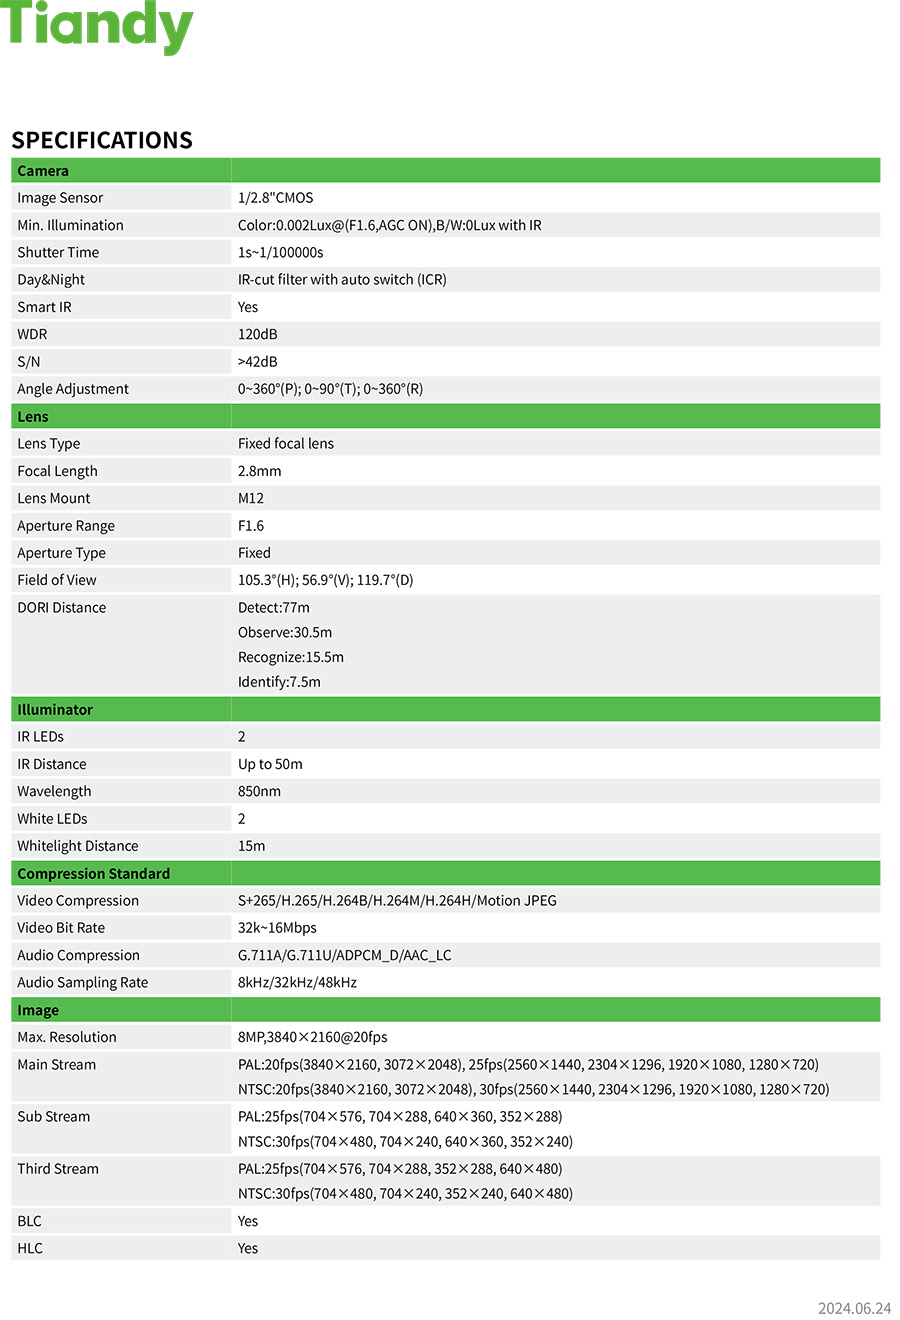The width and height of the screenshot is (900, 1320).
Task: Click the SPECIFICATIONS heading
Action: click(102, 140)
